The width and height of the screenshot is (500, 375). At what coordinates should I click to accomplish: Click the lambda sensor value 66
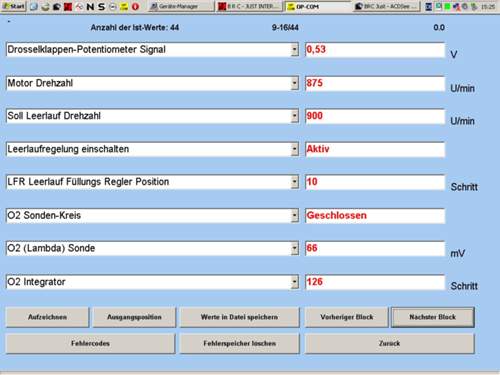tap(375, 248)
